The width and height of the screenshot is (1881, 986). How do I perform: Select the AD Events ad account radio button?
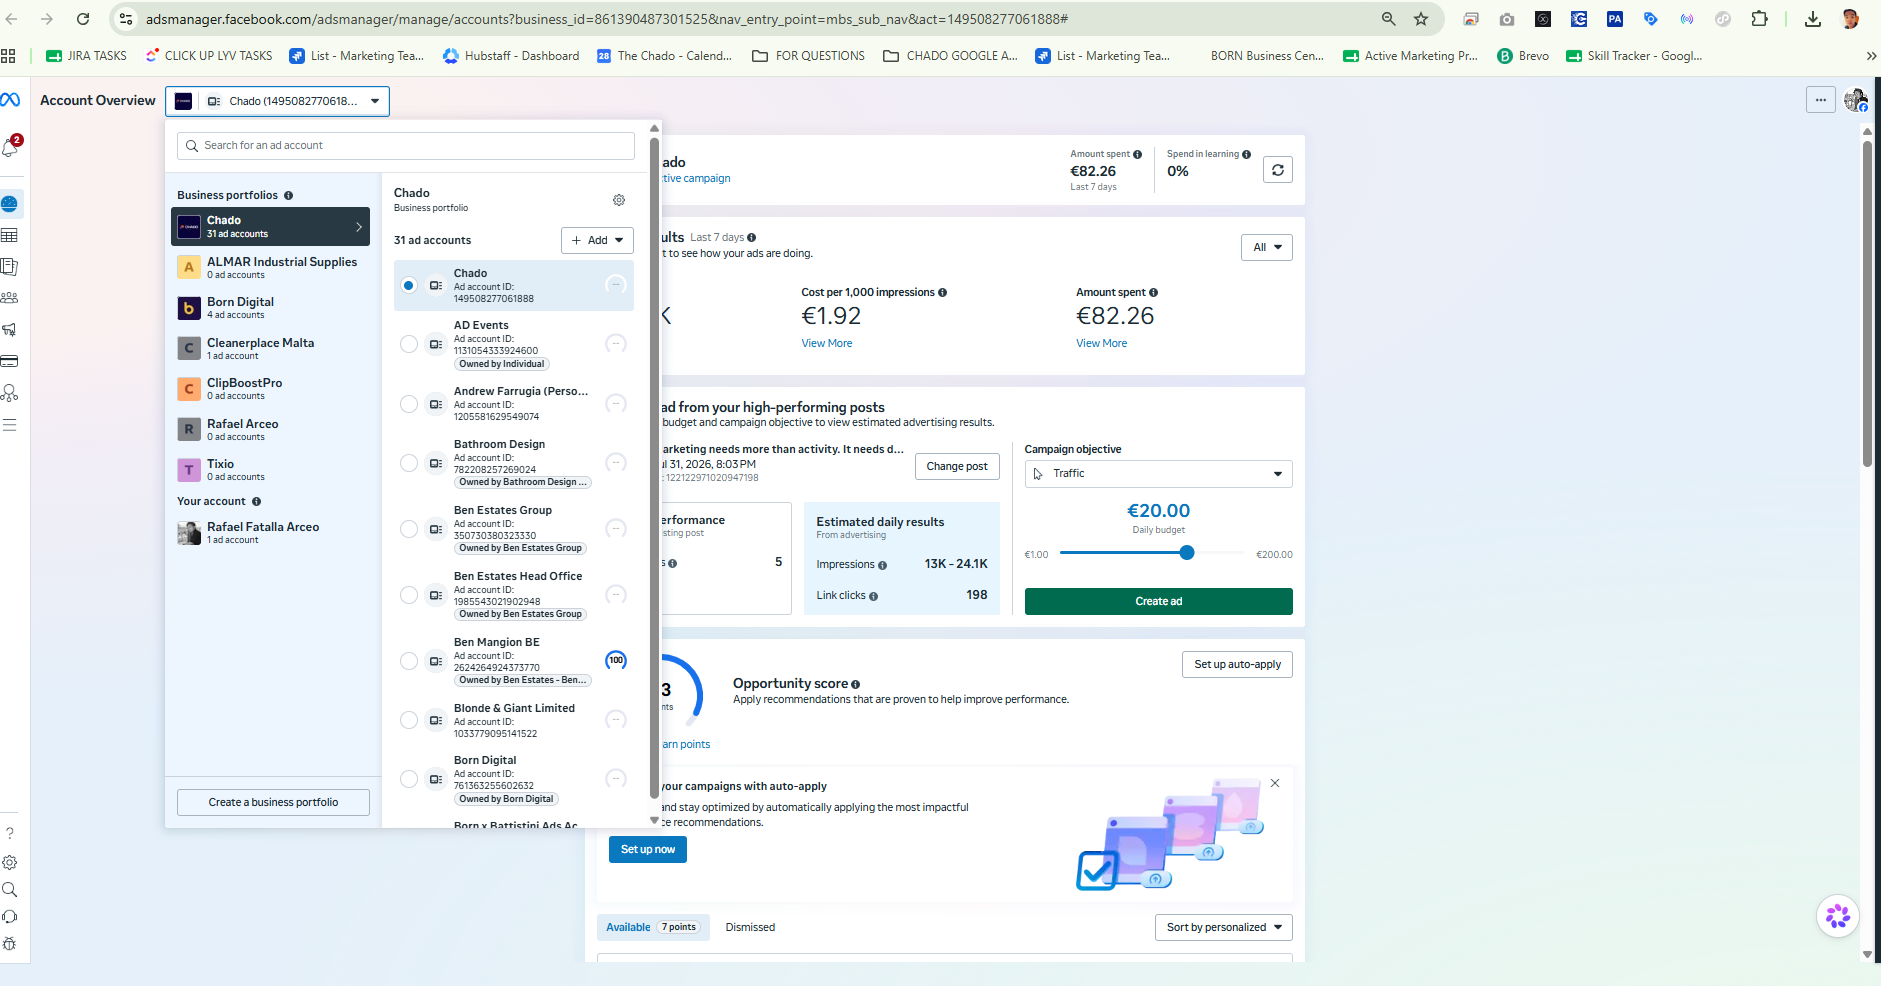coord(409,344)
